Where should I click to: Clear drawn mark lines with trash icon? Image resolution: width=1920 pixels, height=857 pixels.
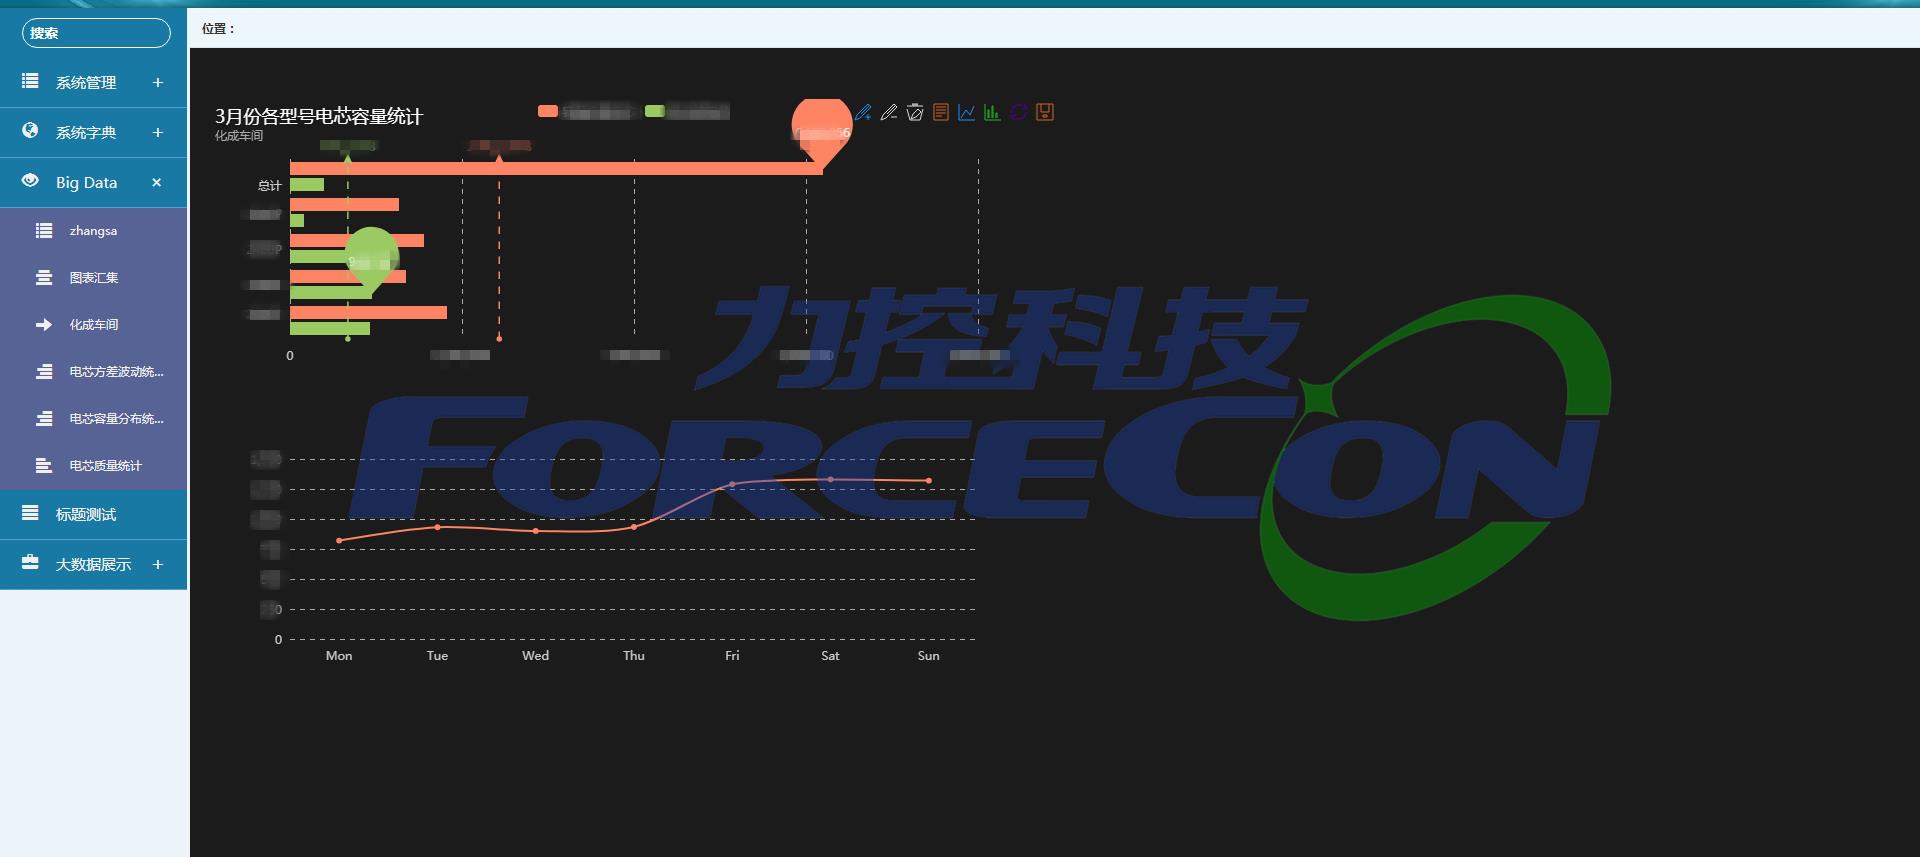(x=915, y=112)
